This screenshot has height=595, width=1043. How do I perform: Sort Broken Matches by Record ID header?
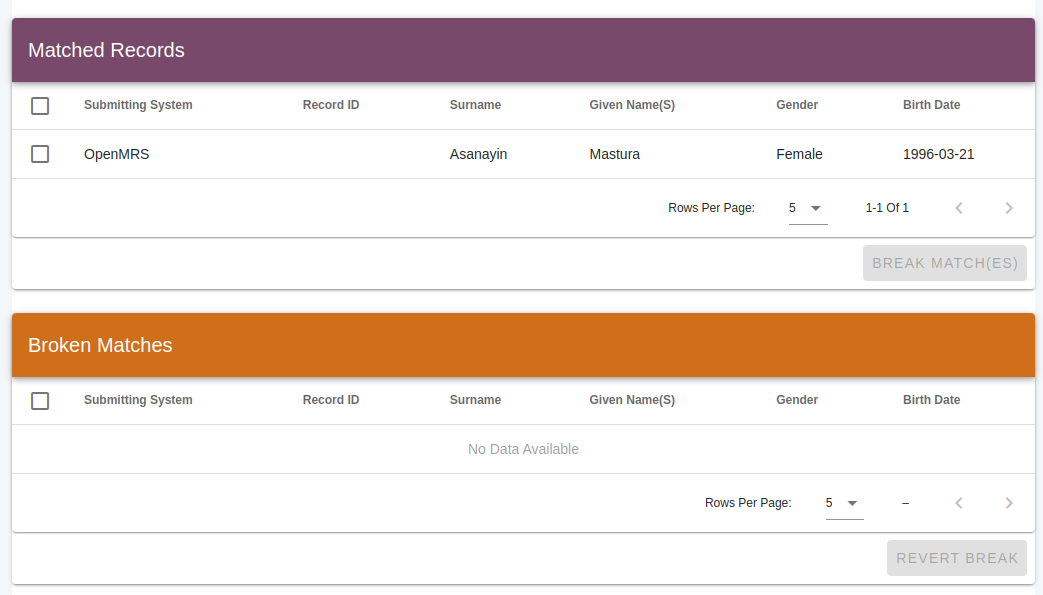point(330,400)
